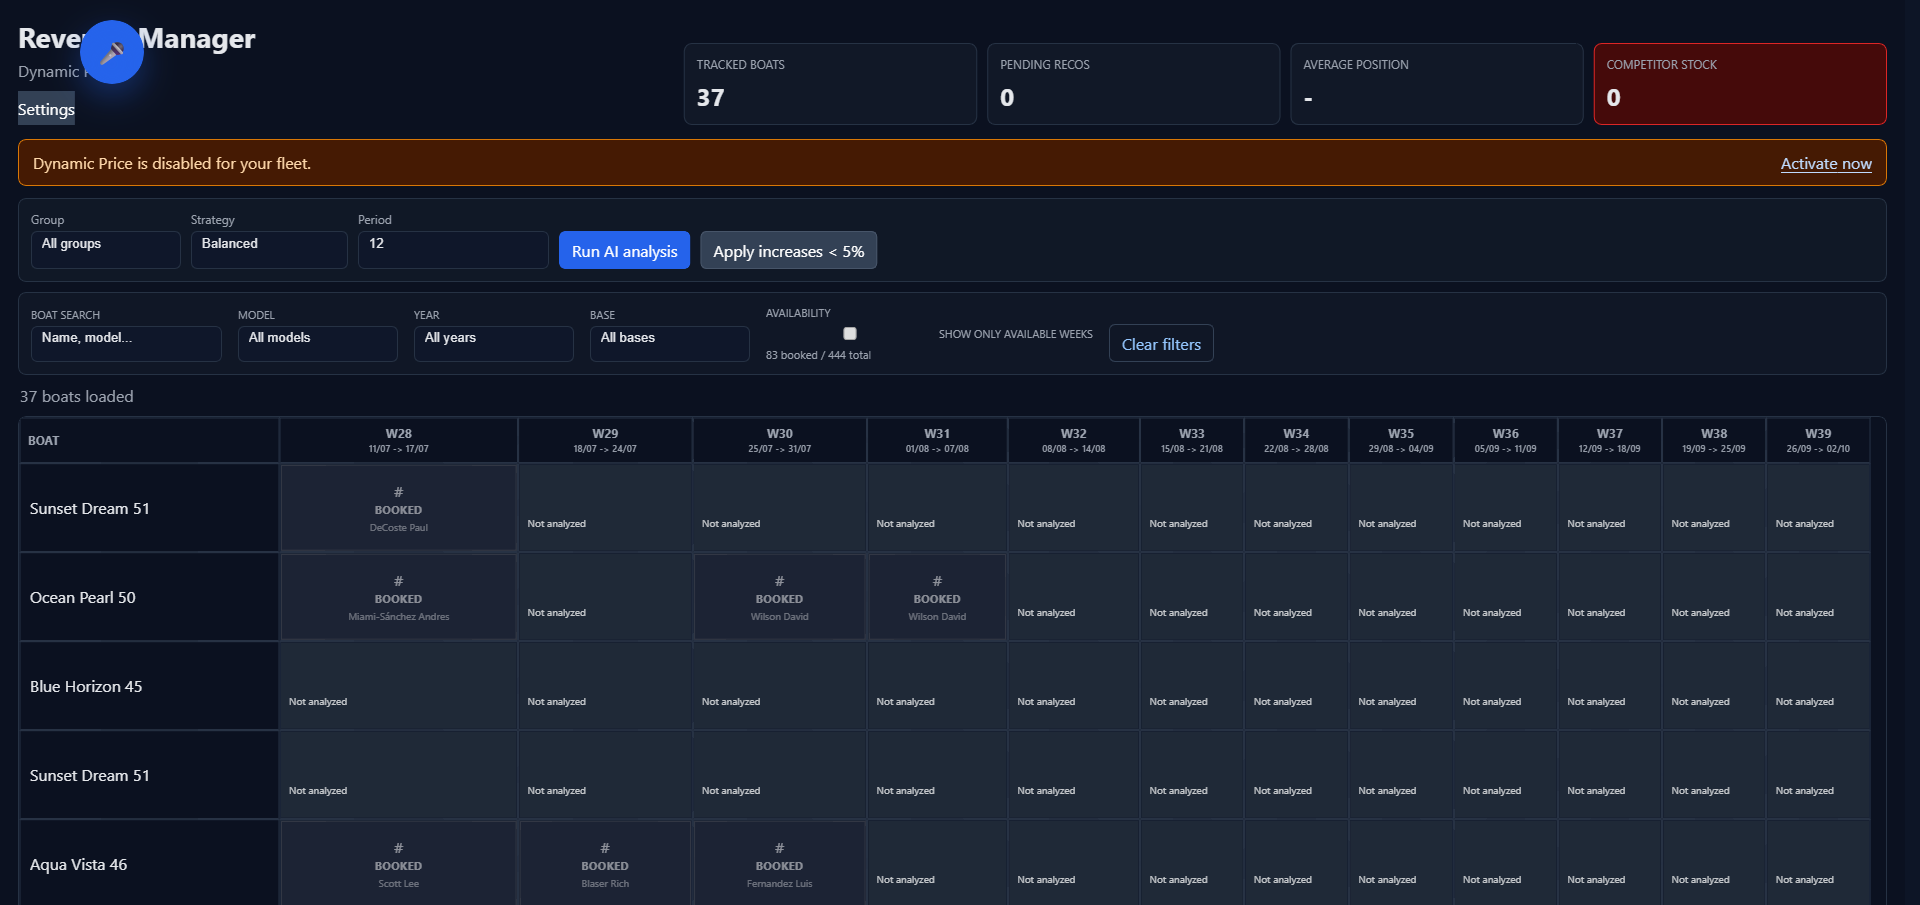Open Wilson David booking in W30
Screen dimensions: 1920x905
pos(779,597)
